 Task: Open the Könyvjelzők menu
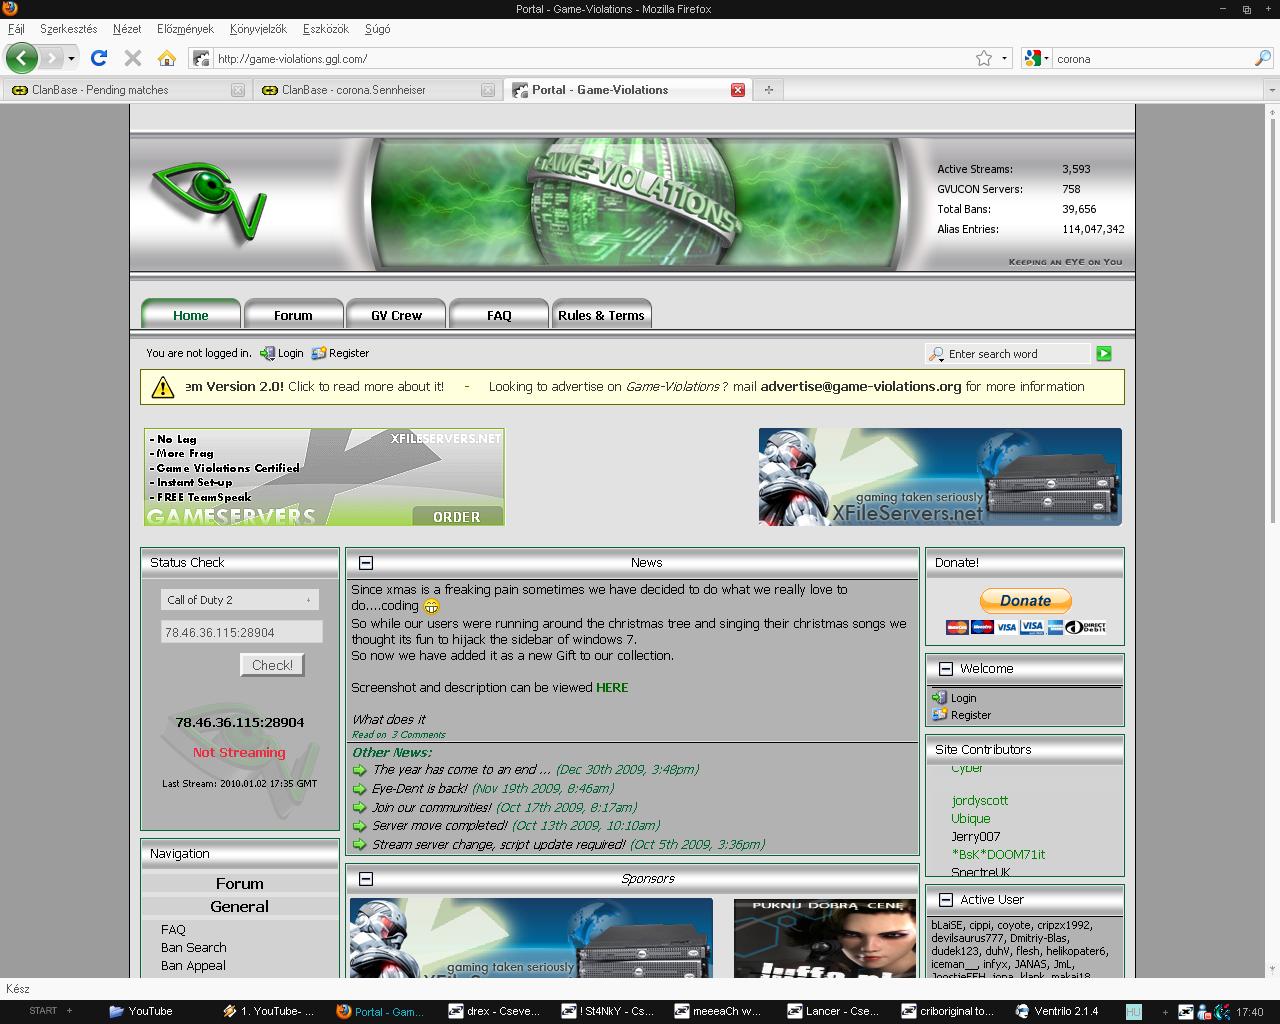(258, 29)
